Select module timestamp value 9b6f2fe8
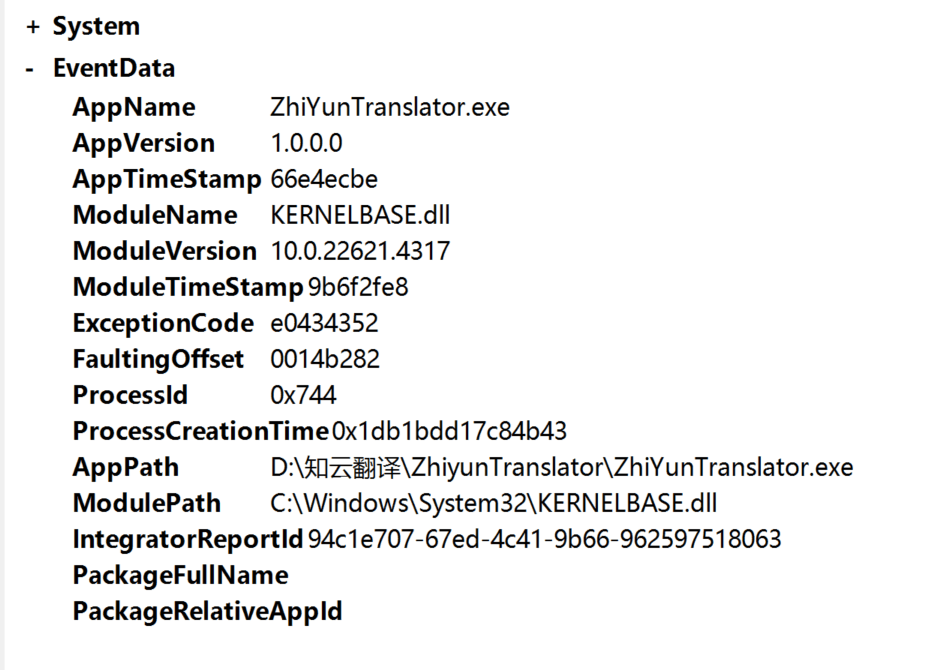 (358, 287)
